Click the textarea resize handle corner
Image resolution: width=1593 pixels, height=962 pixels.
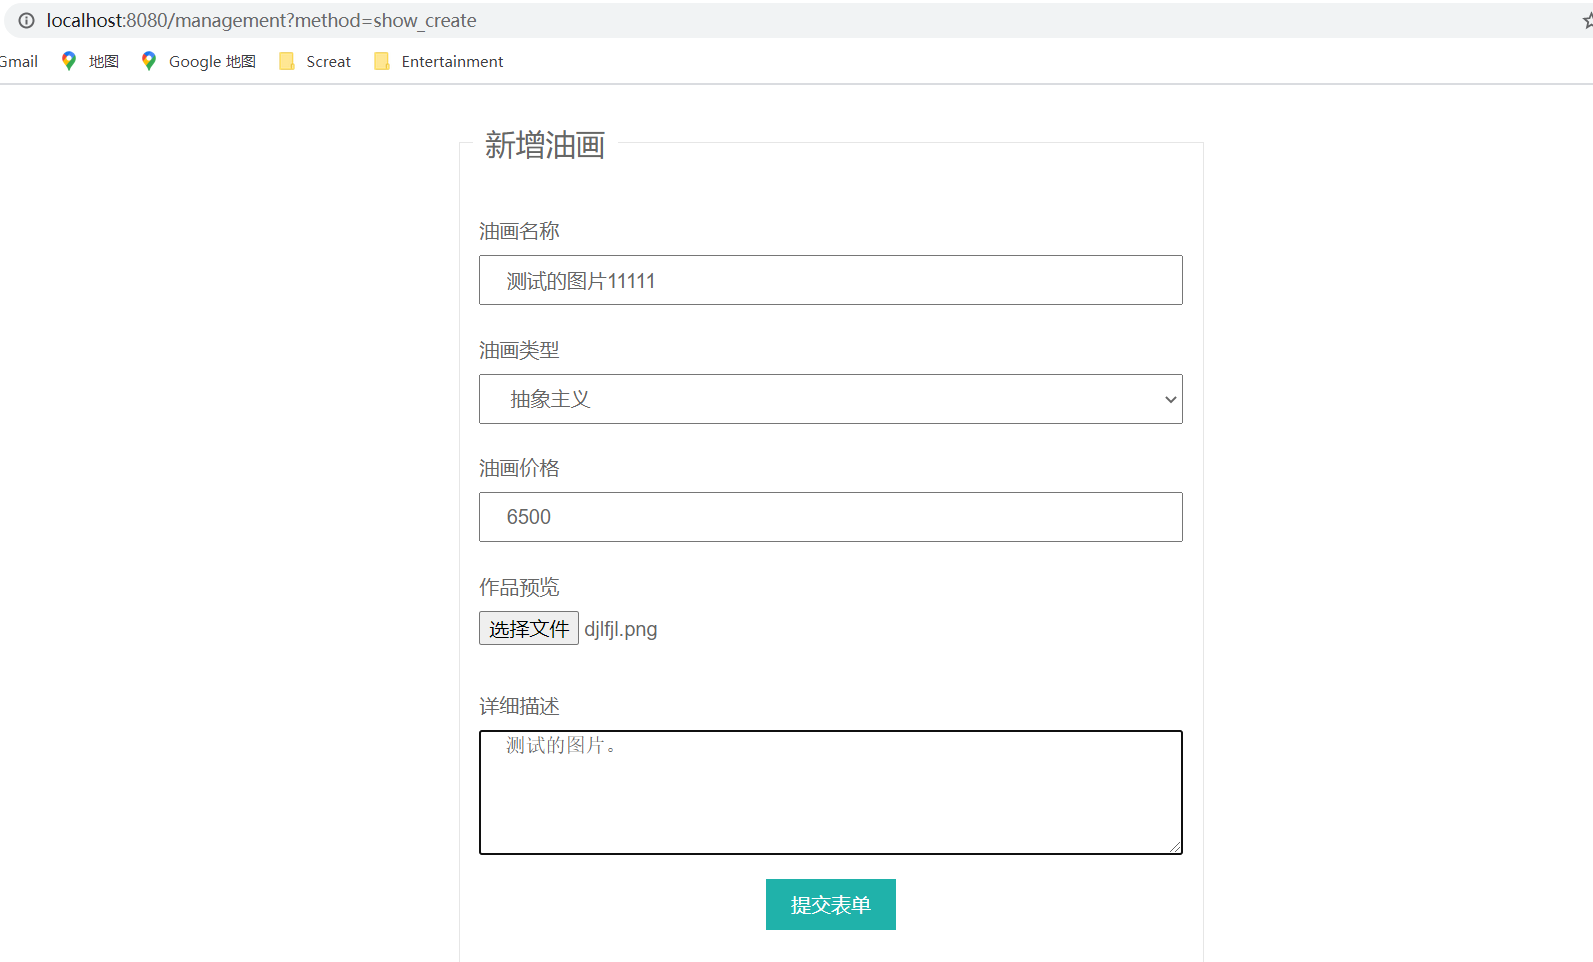(1175, 847)
